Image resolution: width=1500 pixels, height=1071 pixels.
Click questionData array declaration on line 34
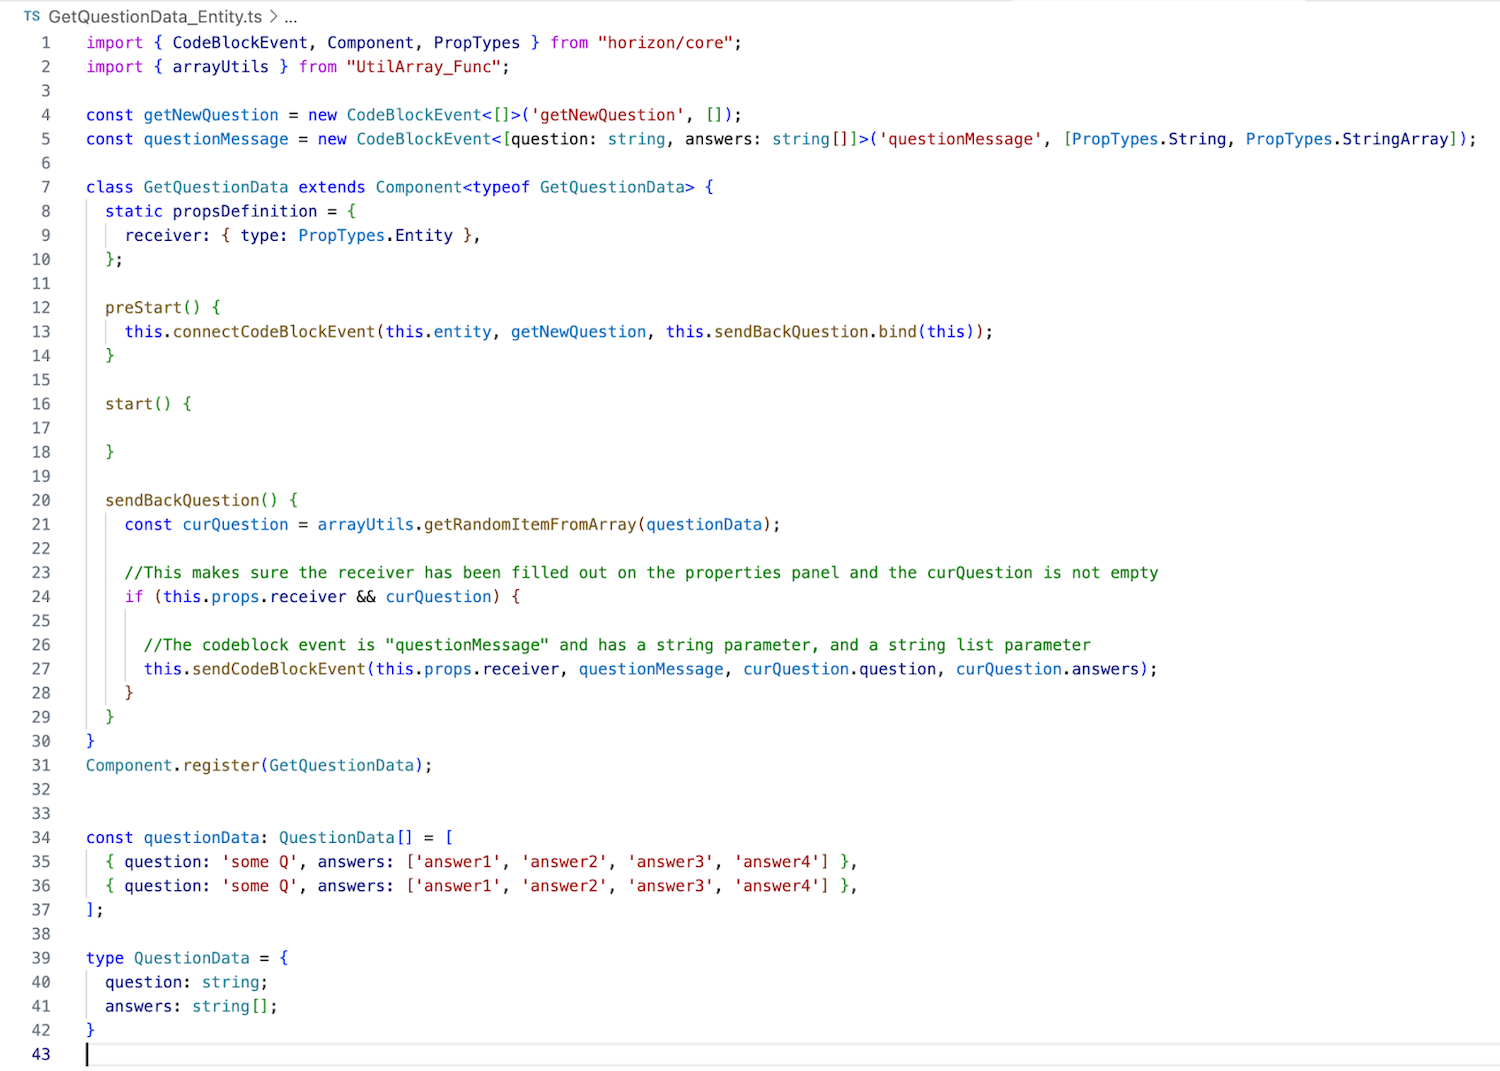pyautogui.click(x=201, y=837)
